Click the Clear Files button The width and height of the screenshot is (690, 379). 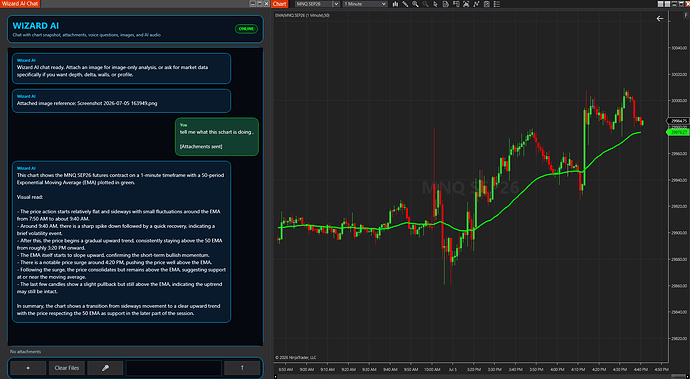[67, 368]
